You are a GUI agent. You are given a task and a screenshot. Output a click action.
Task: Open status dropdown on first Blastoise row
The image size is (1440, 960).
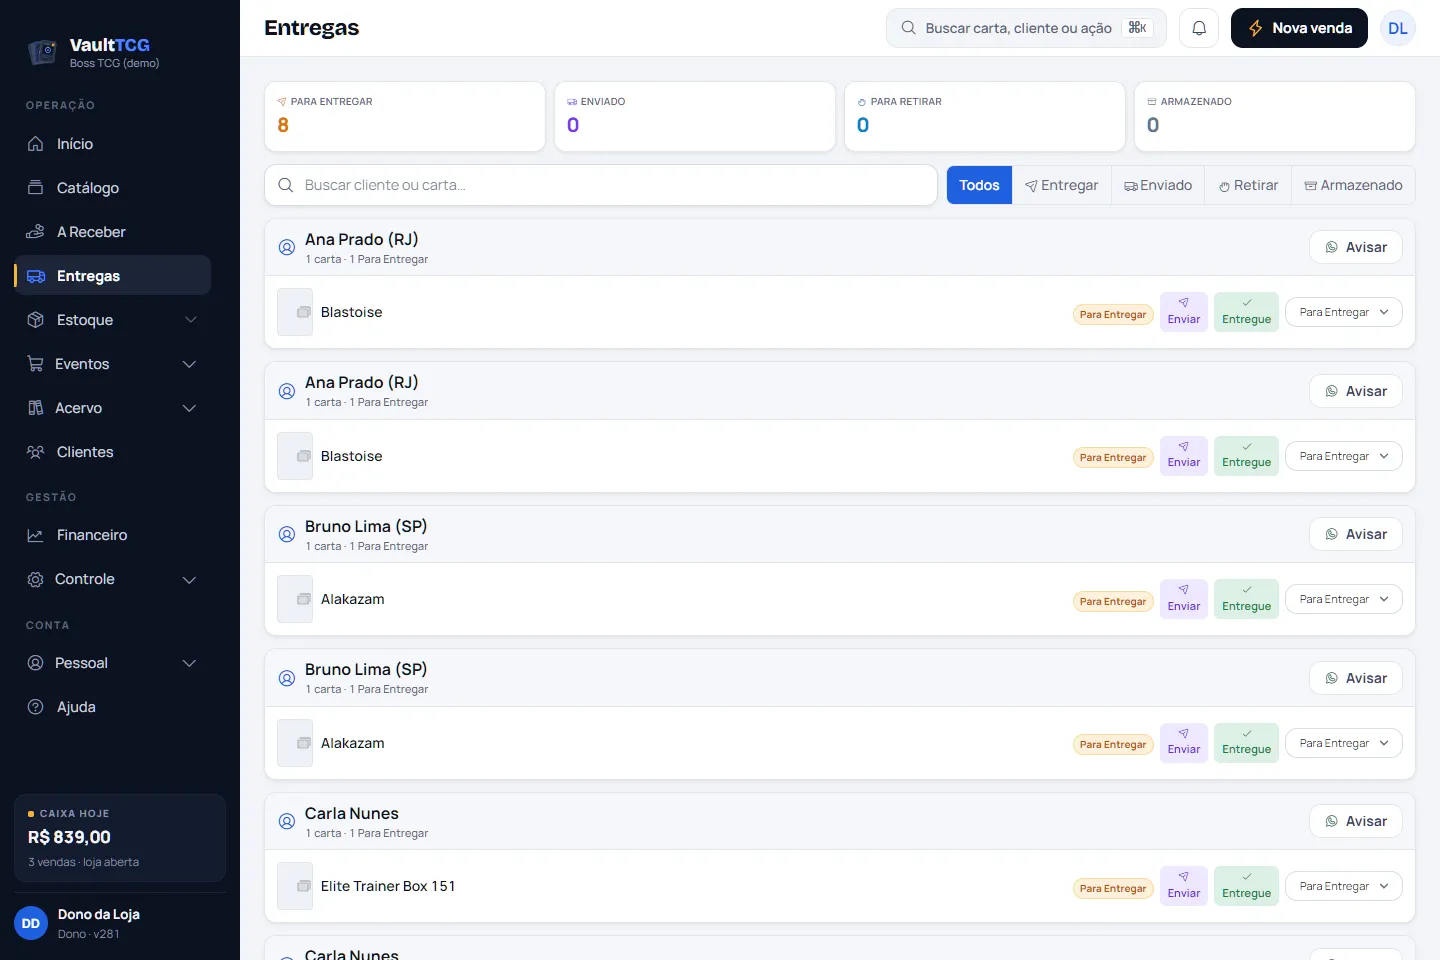click(1343, 312)
